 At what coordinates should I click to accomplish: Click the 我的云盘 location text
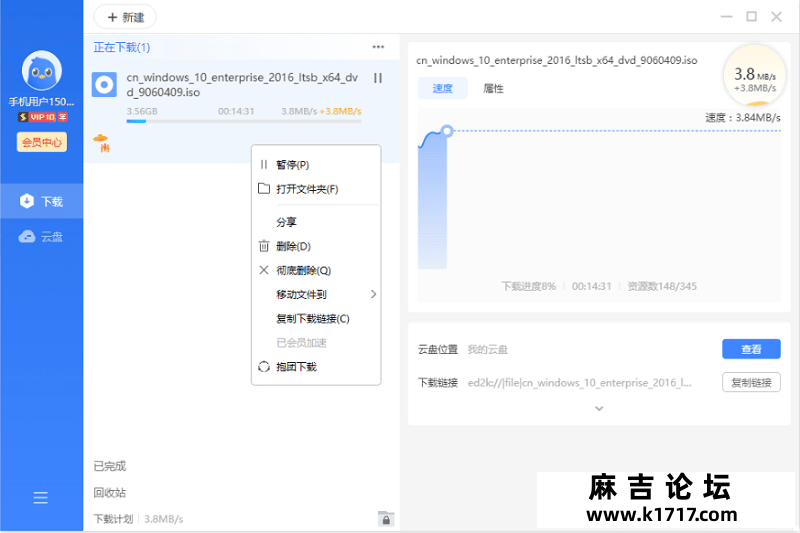pyautogui.click(x=488, y=349)
